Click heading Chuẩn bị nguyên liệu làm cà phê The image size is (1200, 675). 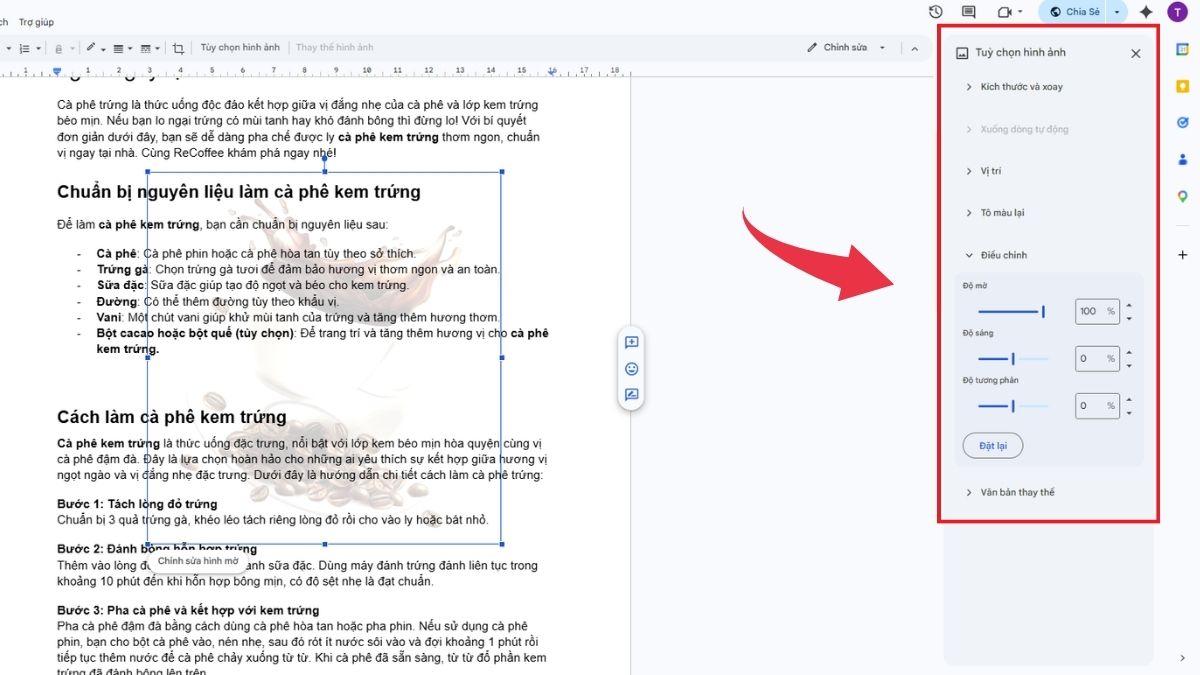point(238,192)
